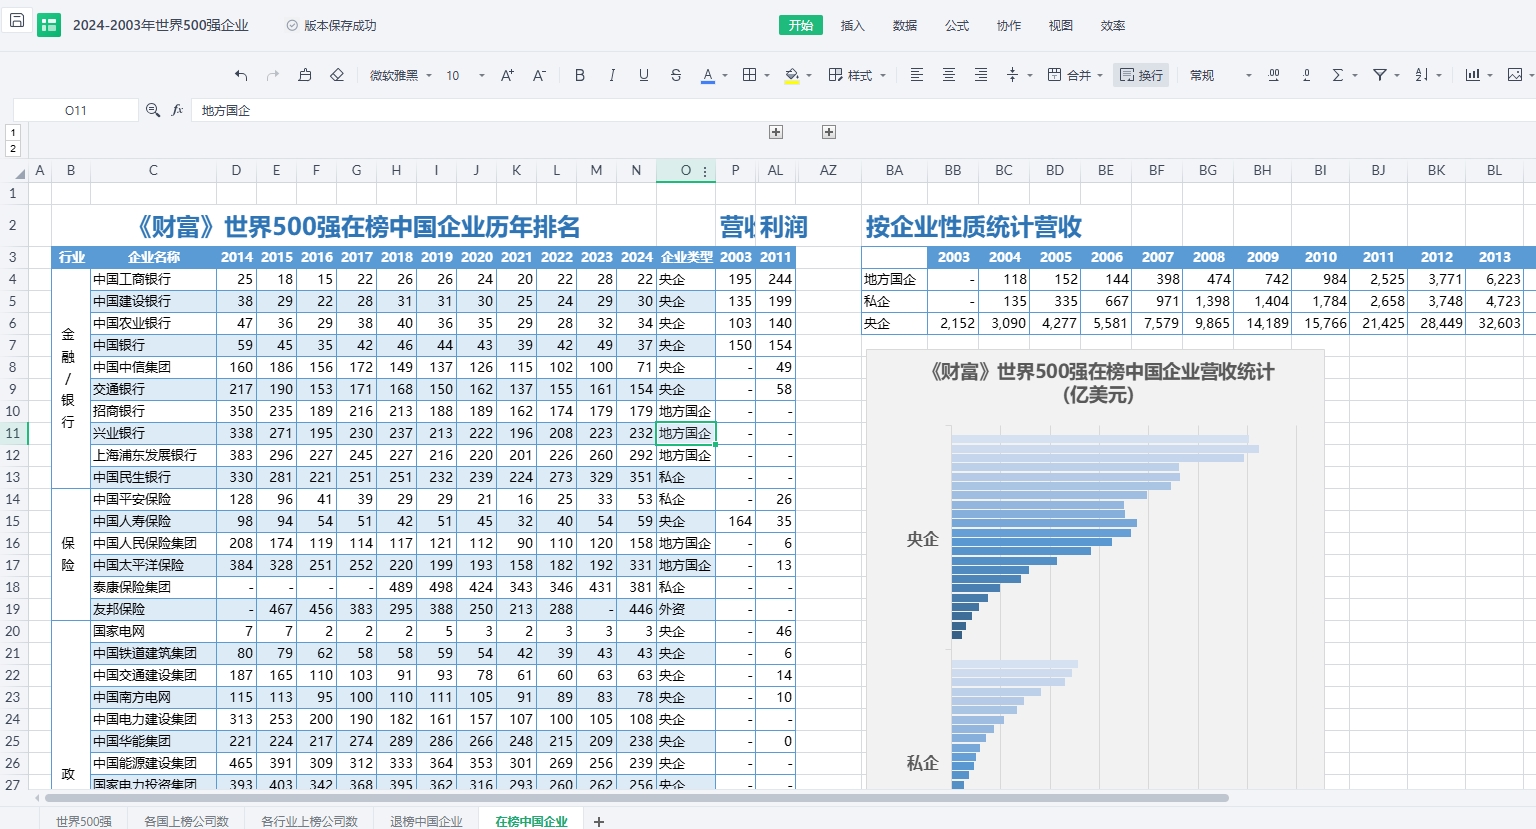Click the Sort A-Z icon

point(1422,75)
